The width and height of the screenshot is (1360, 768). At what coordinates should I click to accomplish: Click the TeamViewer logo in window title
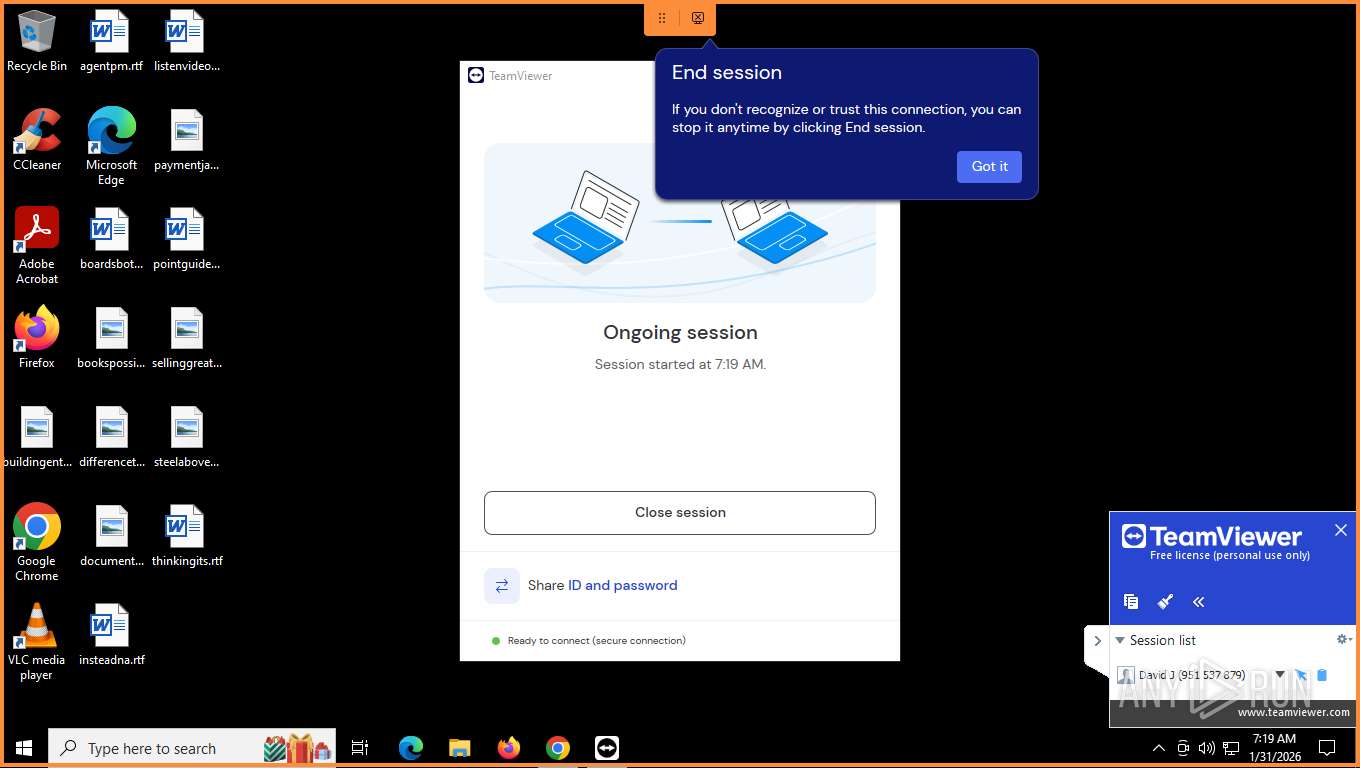pos(476,75)
